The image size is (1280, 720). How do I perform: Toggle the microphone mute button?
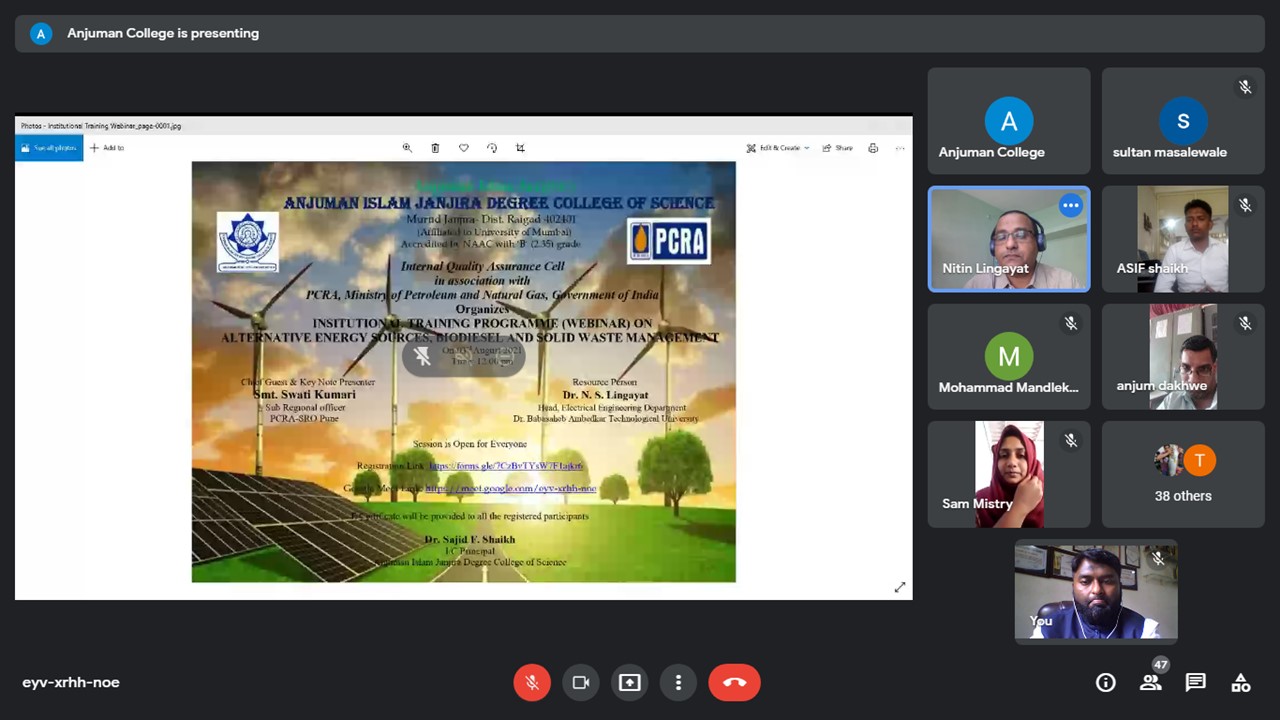pyautogui.click(x=532, y=682)
